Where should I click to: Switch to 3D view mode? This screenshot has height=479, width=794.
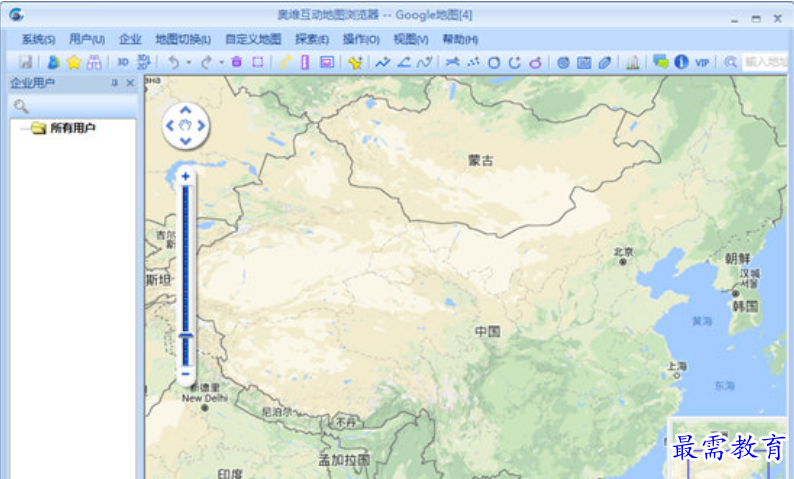pyautogui.click(x=123, y=62)
